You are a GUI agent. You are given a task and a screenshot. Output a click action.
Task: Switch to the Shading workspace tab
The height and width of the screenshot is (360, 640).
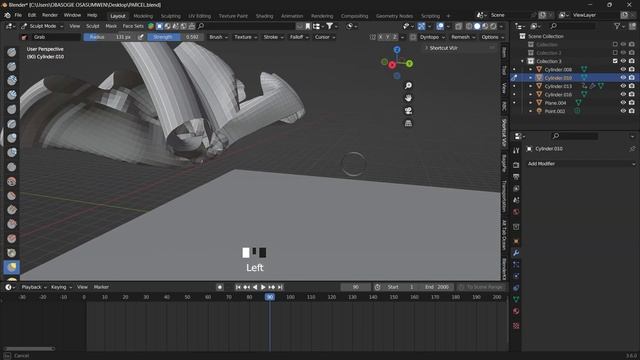(x=264, y=16)
